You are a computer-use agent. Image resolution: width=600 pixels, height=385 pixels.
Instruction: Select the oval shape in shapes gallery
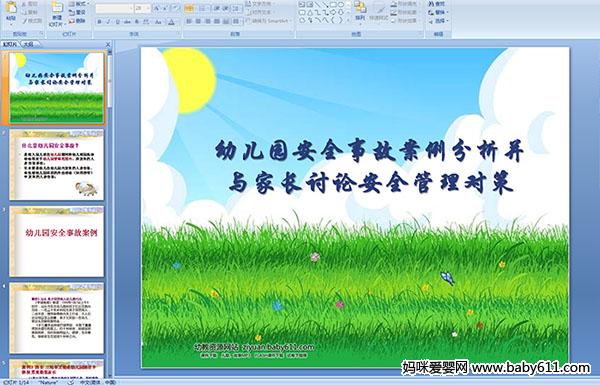pyautogui.click(x=342, y=5)
